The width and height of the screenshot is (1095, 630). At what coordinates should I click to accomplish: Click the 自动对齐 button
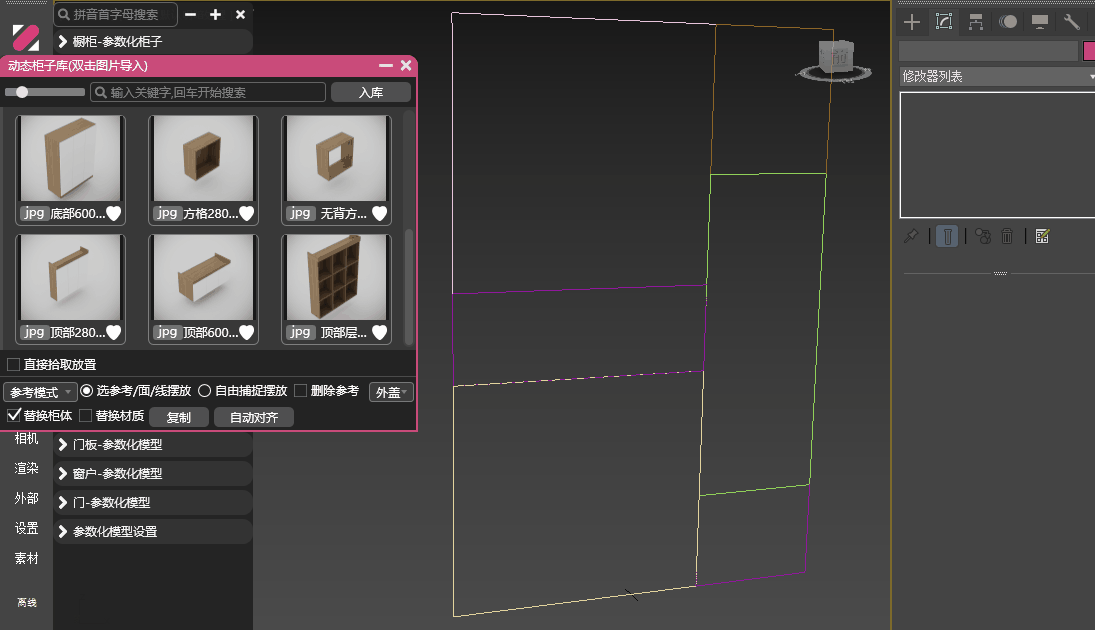[254, 417]
